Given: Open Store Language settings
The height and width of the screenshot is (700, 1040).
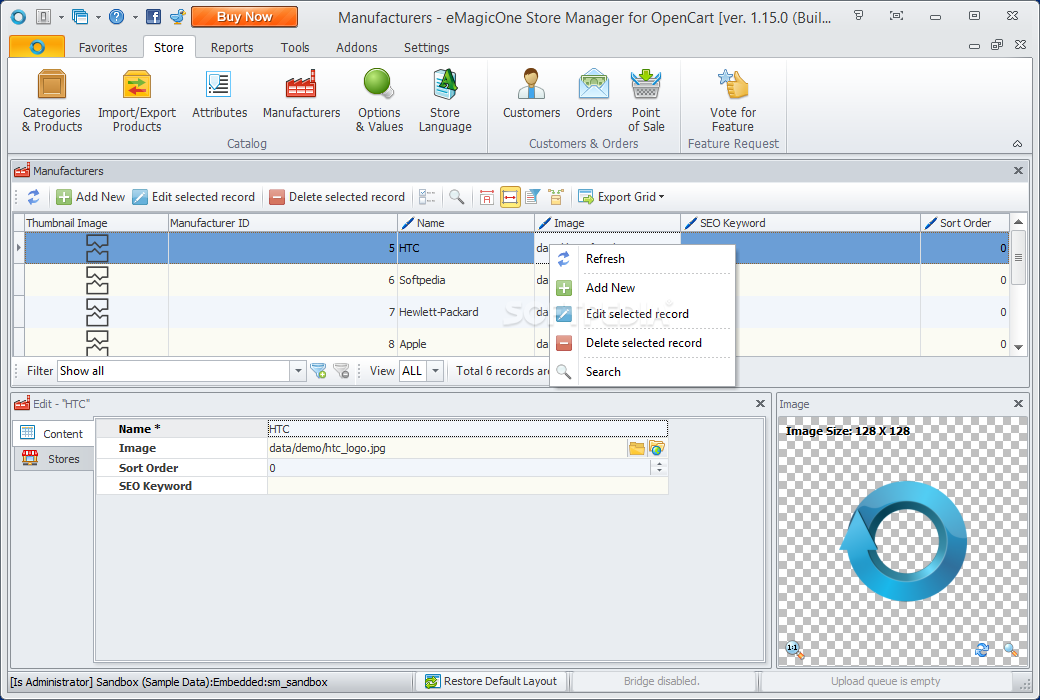Looking at the screenshot, I should coord(445,101).
